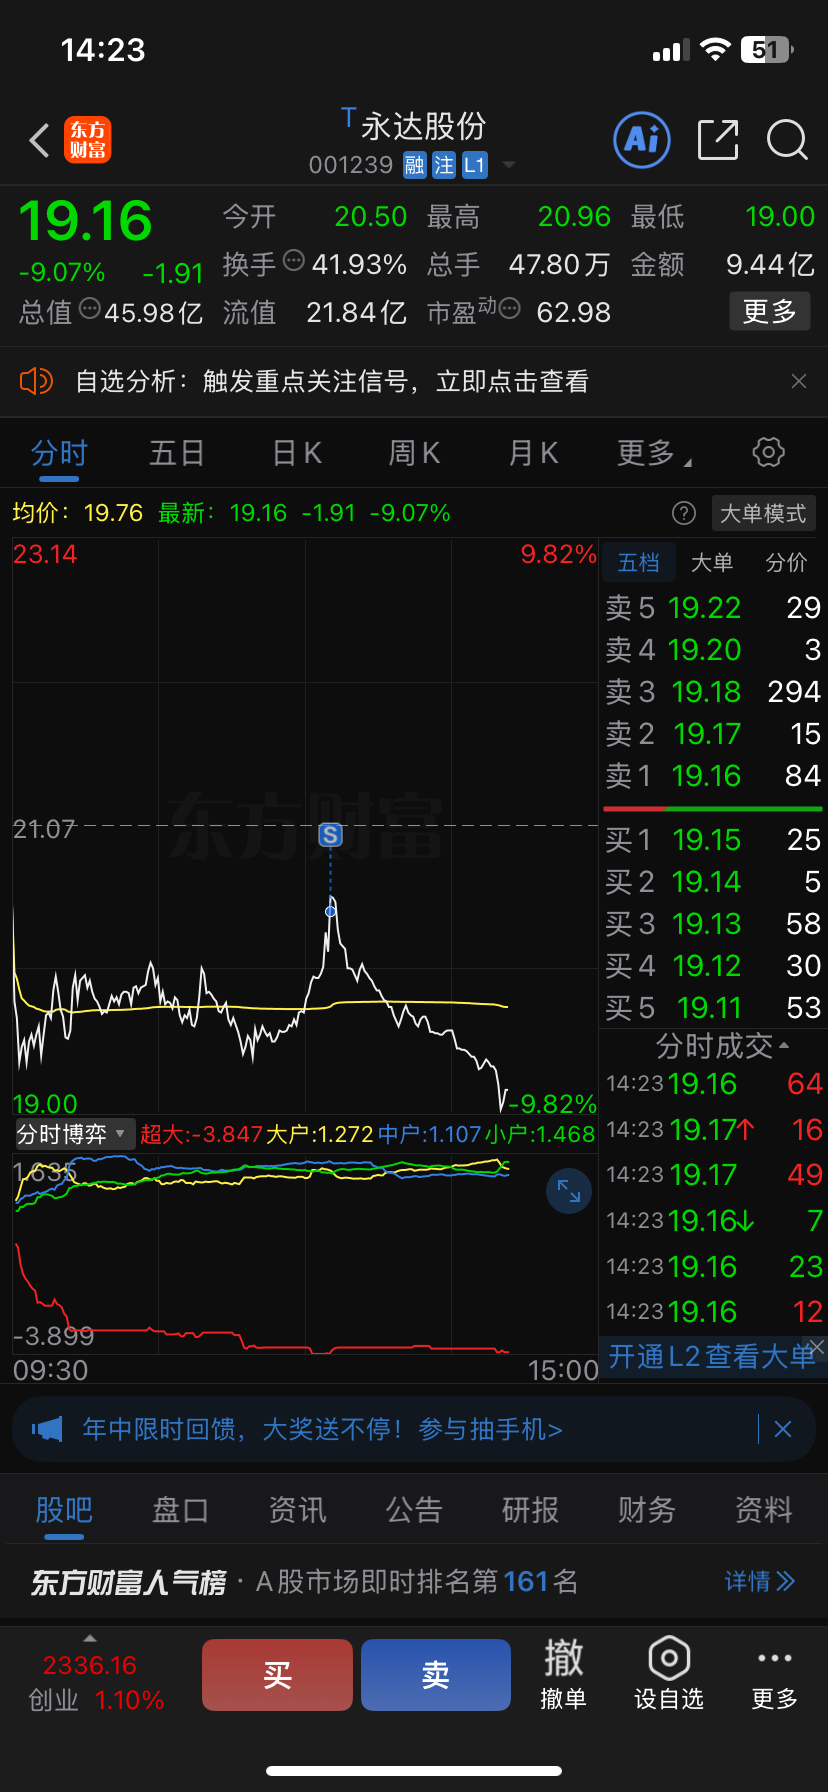Tap the battery indicator in status bar
The width and height of the screenshot is (828, 1792).
pos(768,50)
